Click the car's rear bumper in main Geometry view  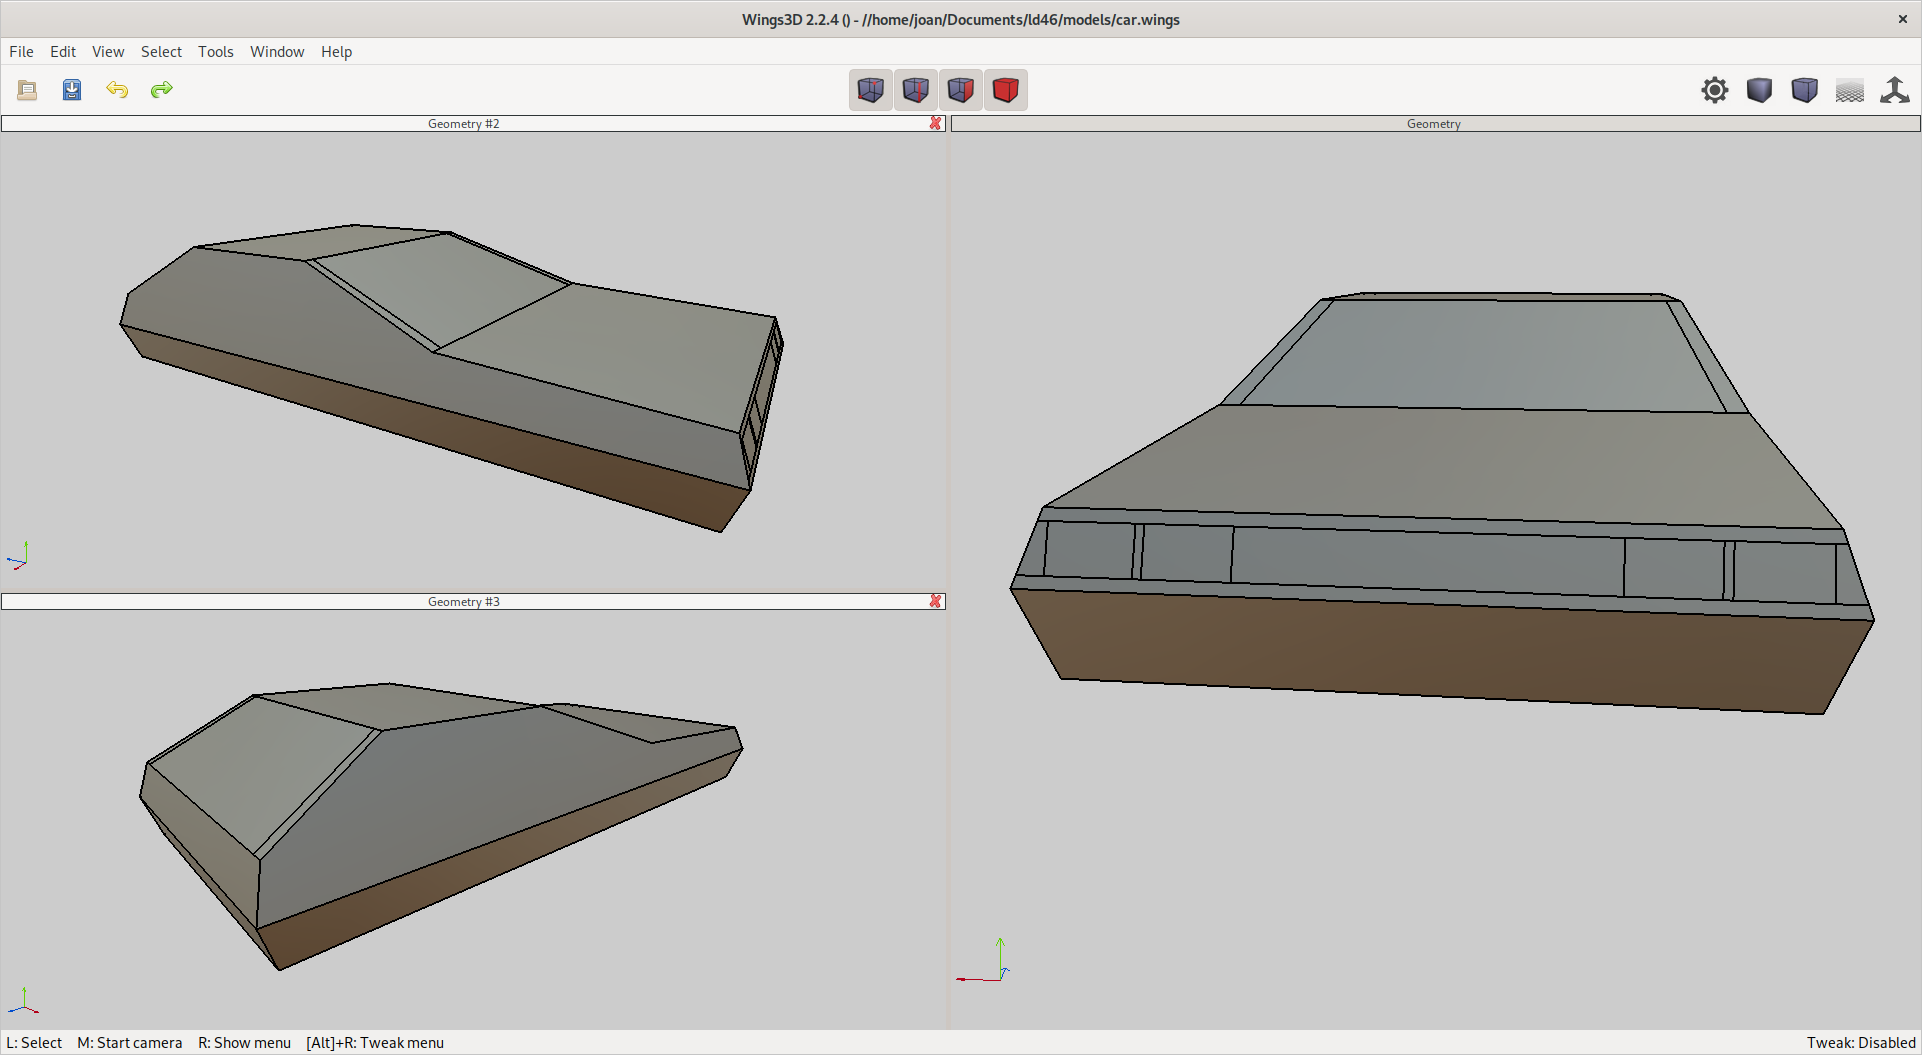[1440, 650]
